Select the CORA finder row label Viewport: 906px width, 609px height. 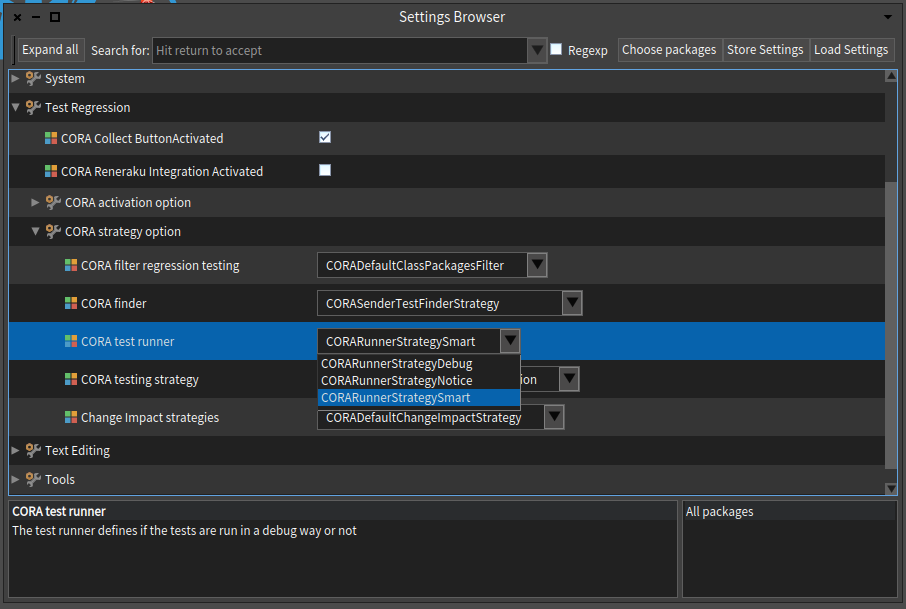pos(114,303)
